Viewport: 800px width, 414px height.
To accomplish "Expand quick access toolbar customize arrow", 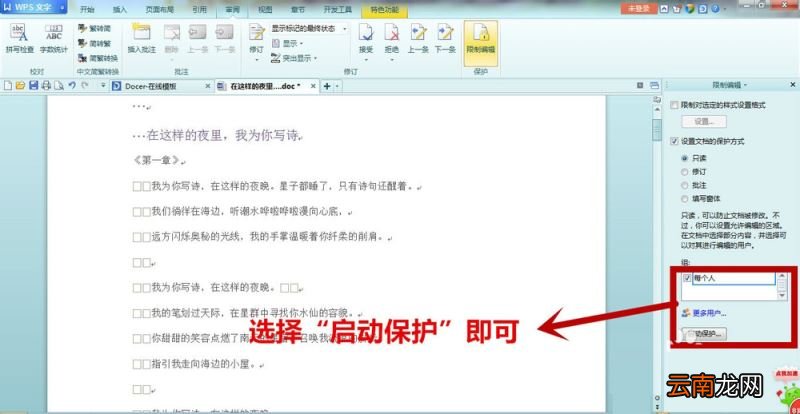I will pos(104,86).
